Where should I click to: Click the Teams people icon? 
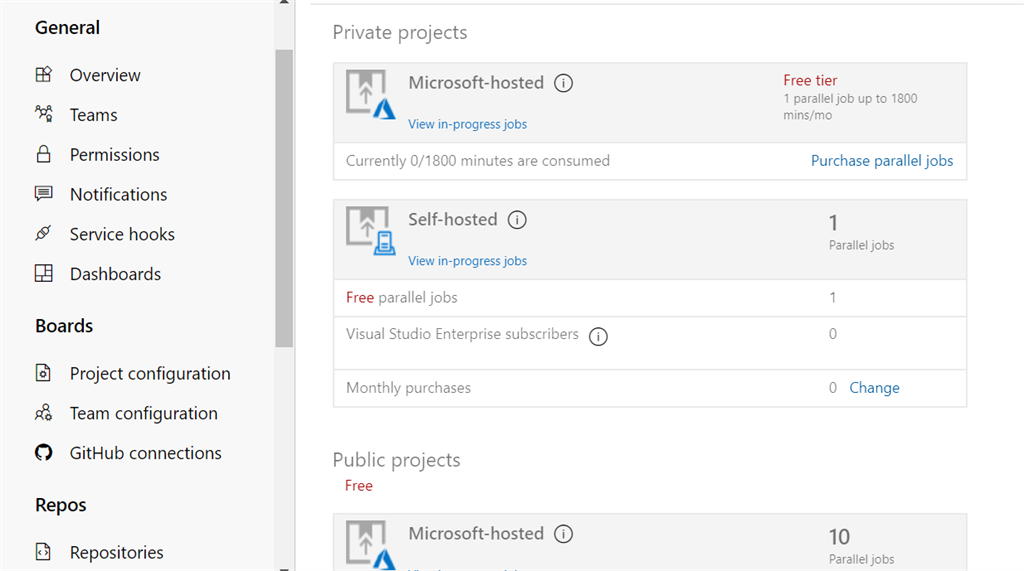[44, 114]
